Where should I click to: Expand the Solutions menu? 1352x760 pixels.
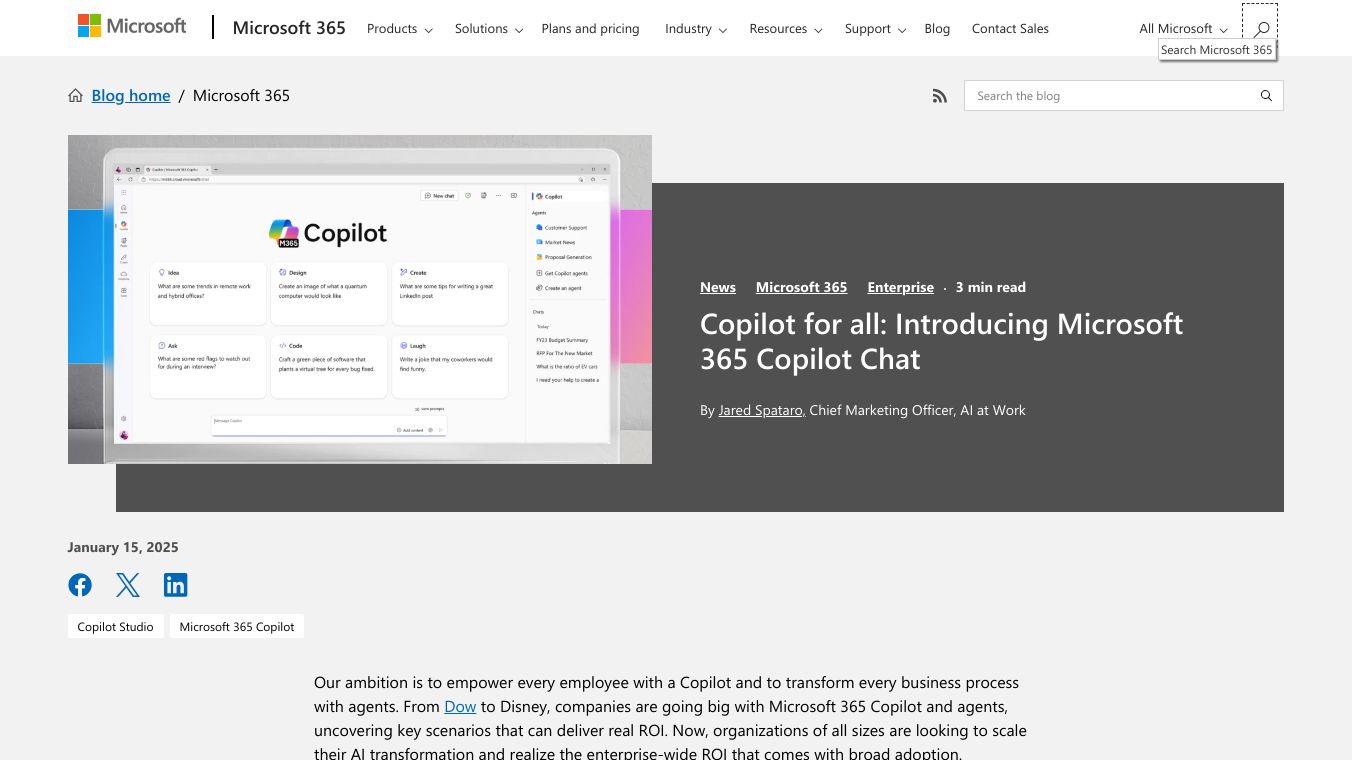click(x=488, y=28)
